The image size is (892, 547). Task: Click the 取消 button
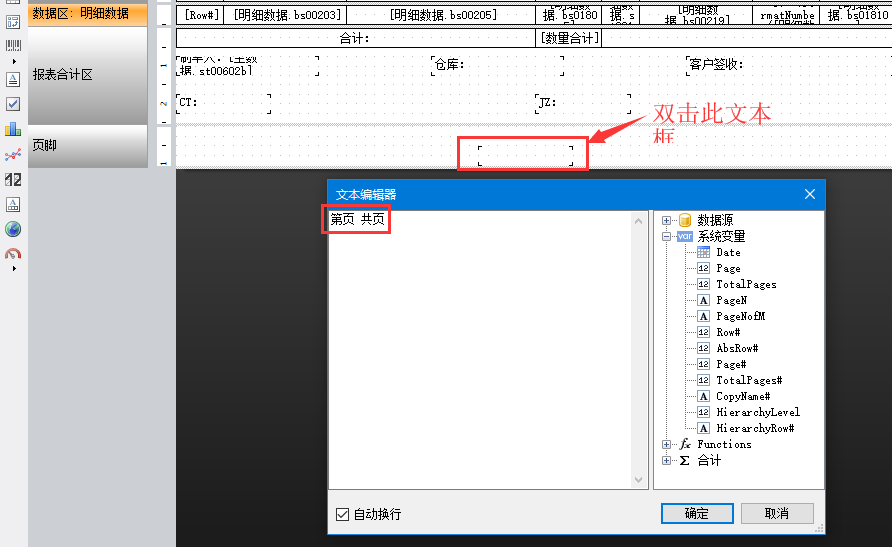[776, 513]
